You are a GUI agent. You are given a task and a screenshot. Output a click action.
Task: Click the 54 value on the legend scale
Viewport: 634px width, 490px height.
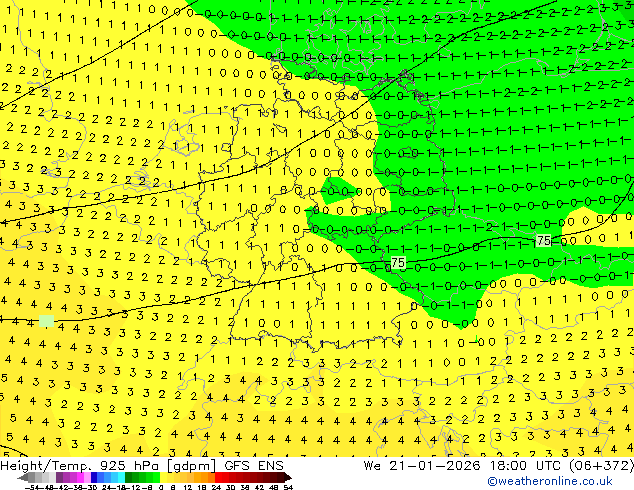tap(287, 487)
